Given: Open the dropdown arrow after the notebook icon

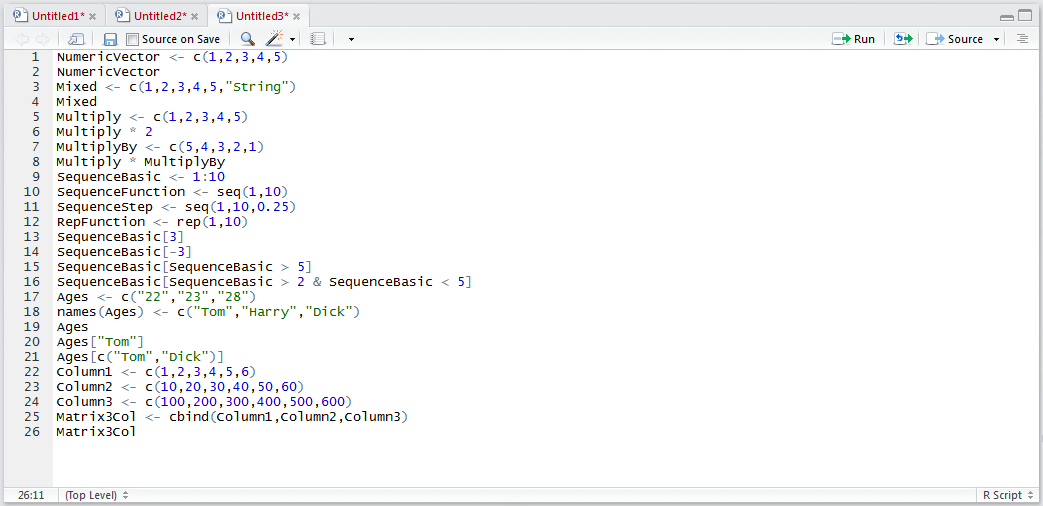Looking at the screenshot, I should [351, 39].
